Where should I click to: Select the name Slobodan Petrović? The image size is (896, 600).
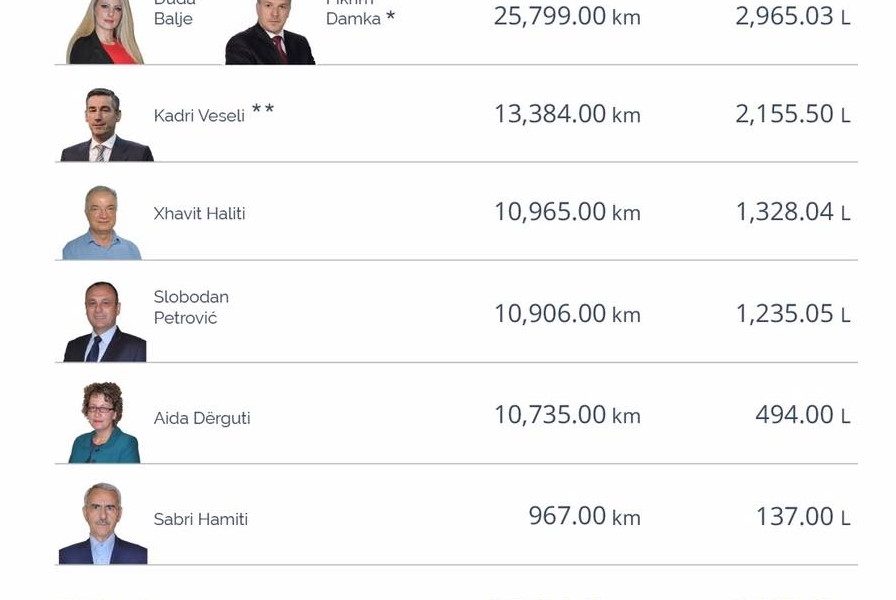[191, 307]
